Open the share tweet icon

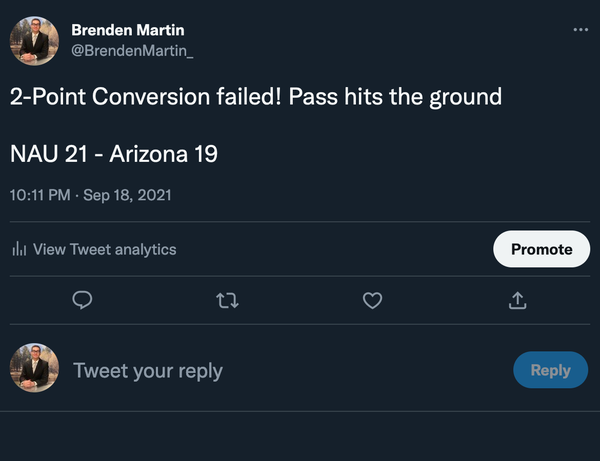518,300
